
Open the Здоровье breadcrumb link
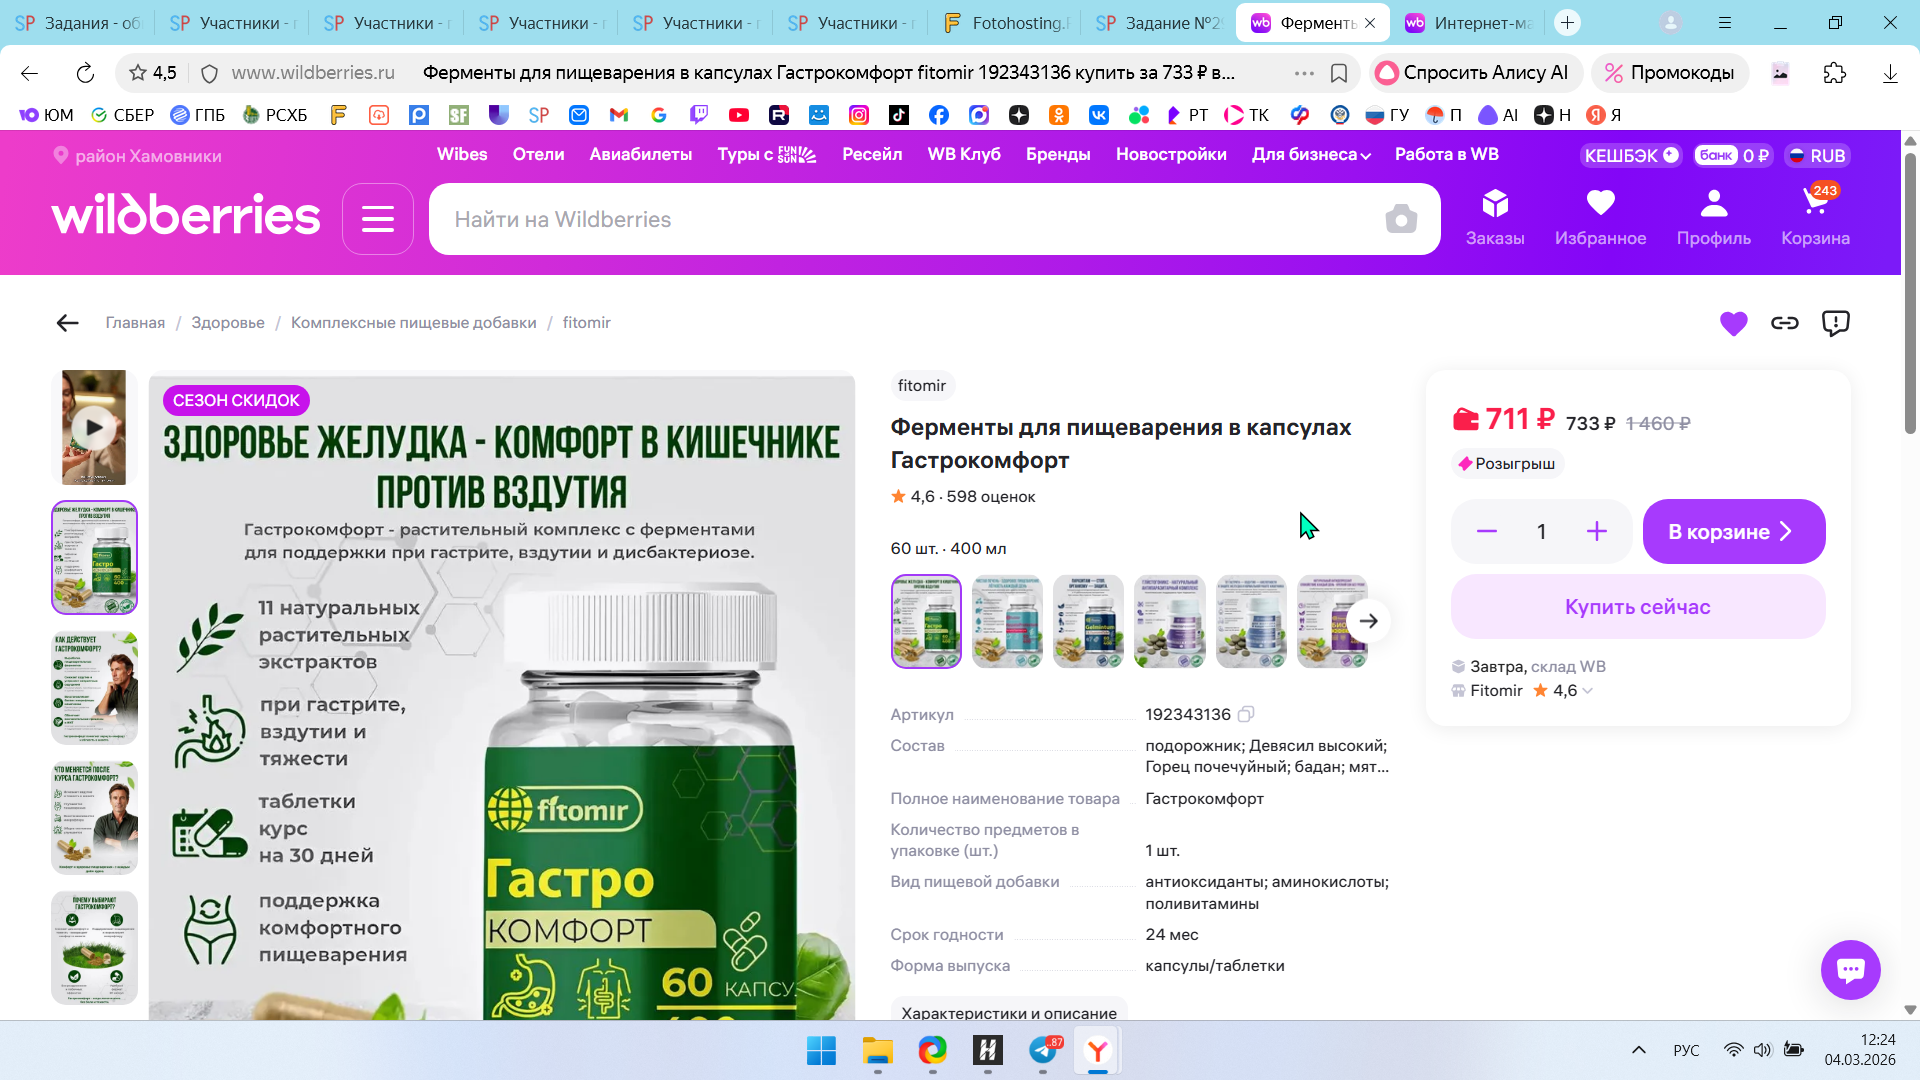point(228,323)
